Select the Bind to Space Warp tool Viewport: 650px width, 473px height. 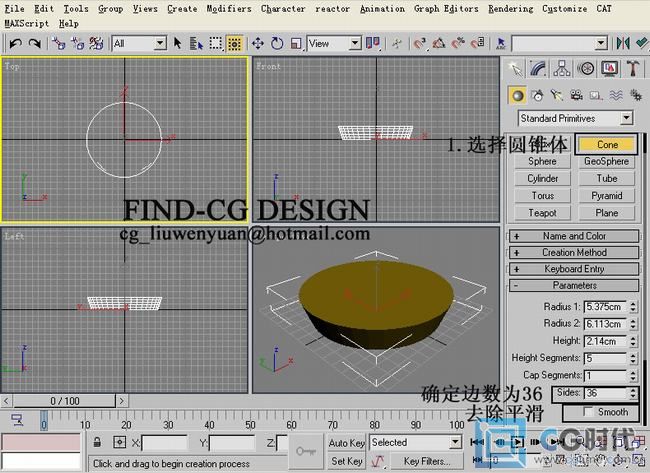pyautogui.click(x=96, y=43)
